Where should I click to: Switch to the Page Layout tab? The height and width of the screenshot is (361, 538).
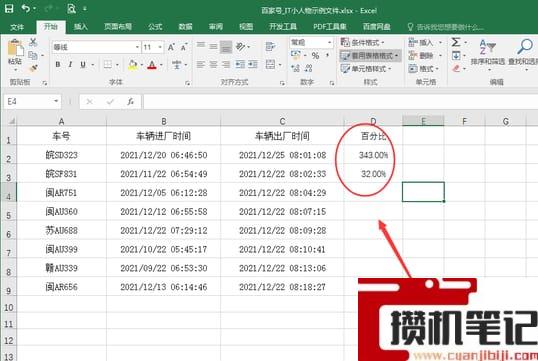tap(118, 26)
